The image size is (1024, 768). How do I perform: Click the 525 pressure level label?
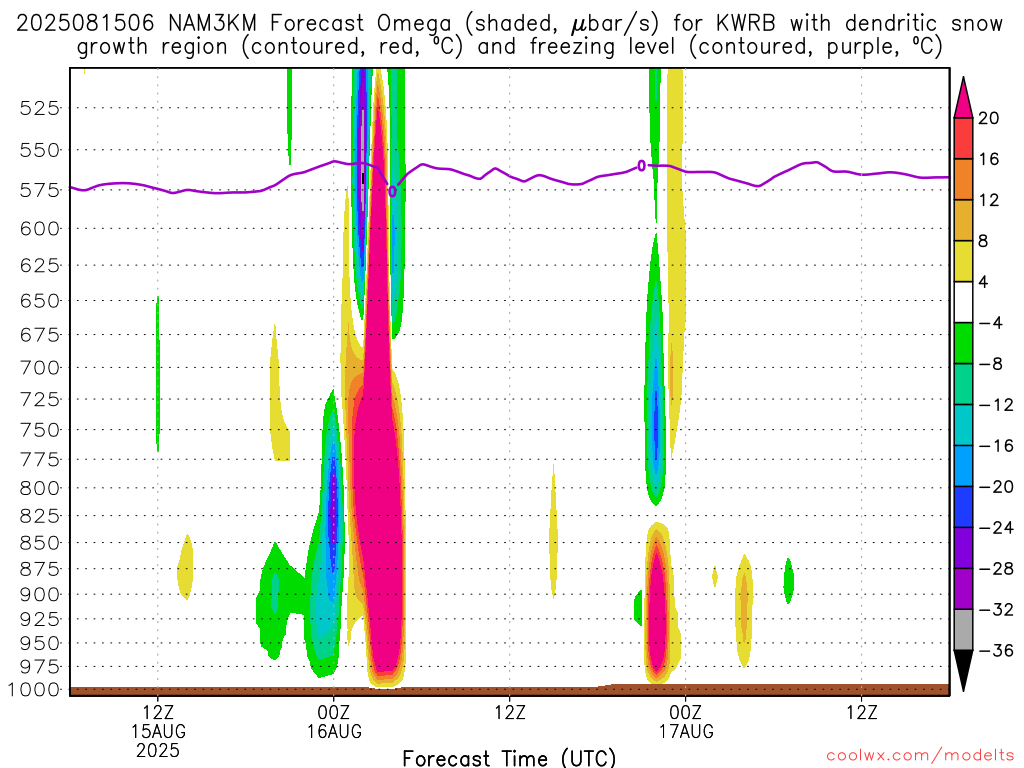40,108
